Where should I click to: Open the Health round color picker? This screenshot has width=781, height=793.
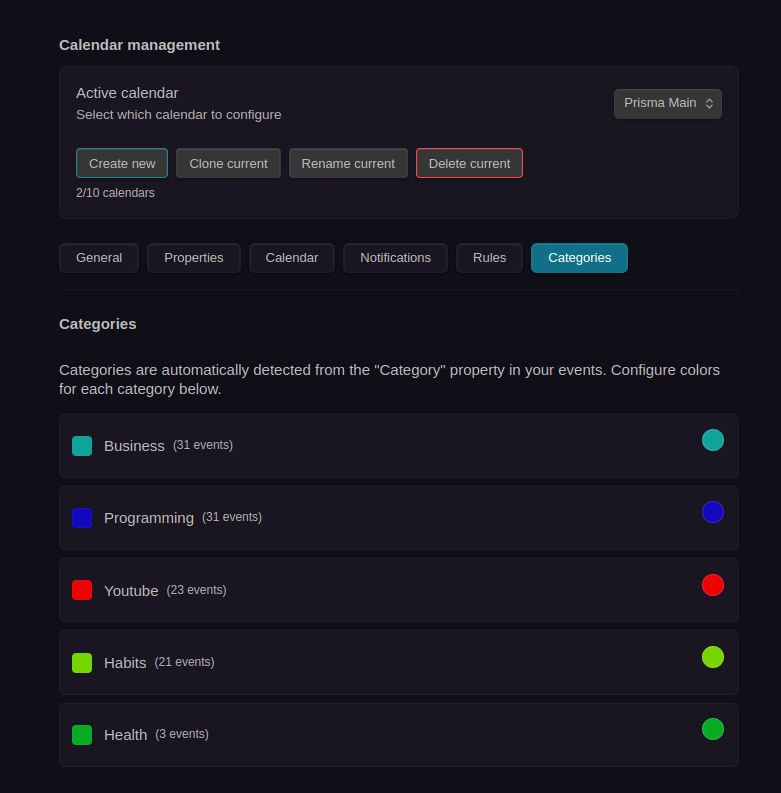(713, 729)
